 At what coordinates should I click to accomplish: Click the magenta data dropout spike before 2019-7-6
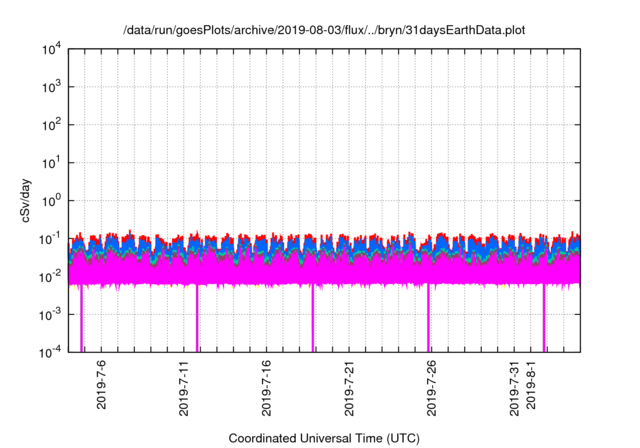pyautogui.click(x=81, y=318)
